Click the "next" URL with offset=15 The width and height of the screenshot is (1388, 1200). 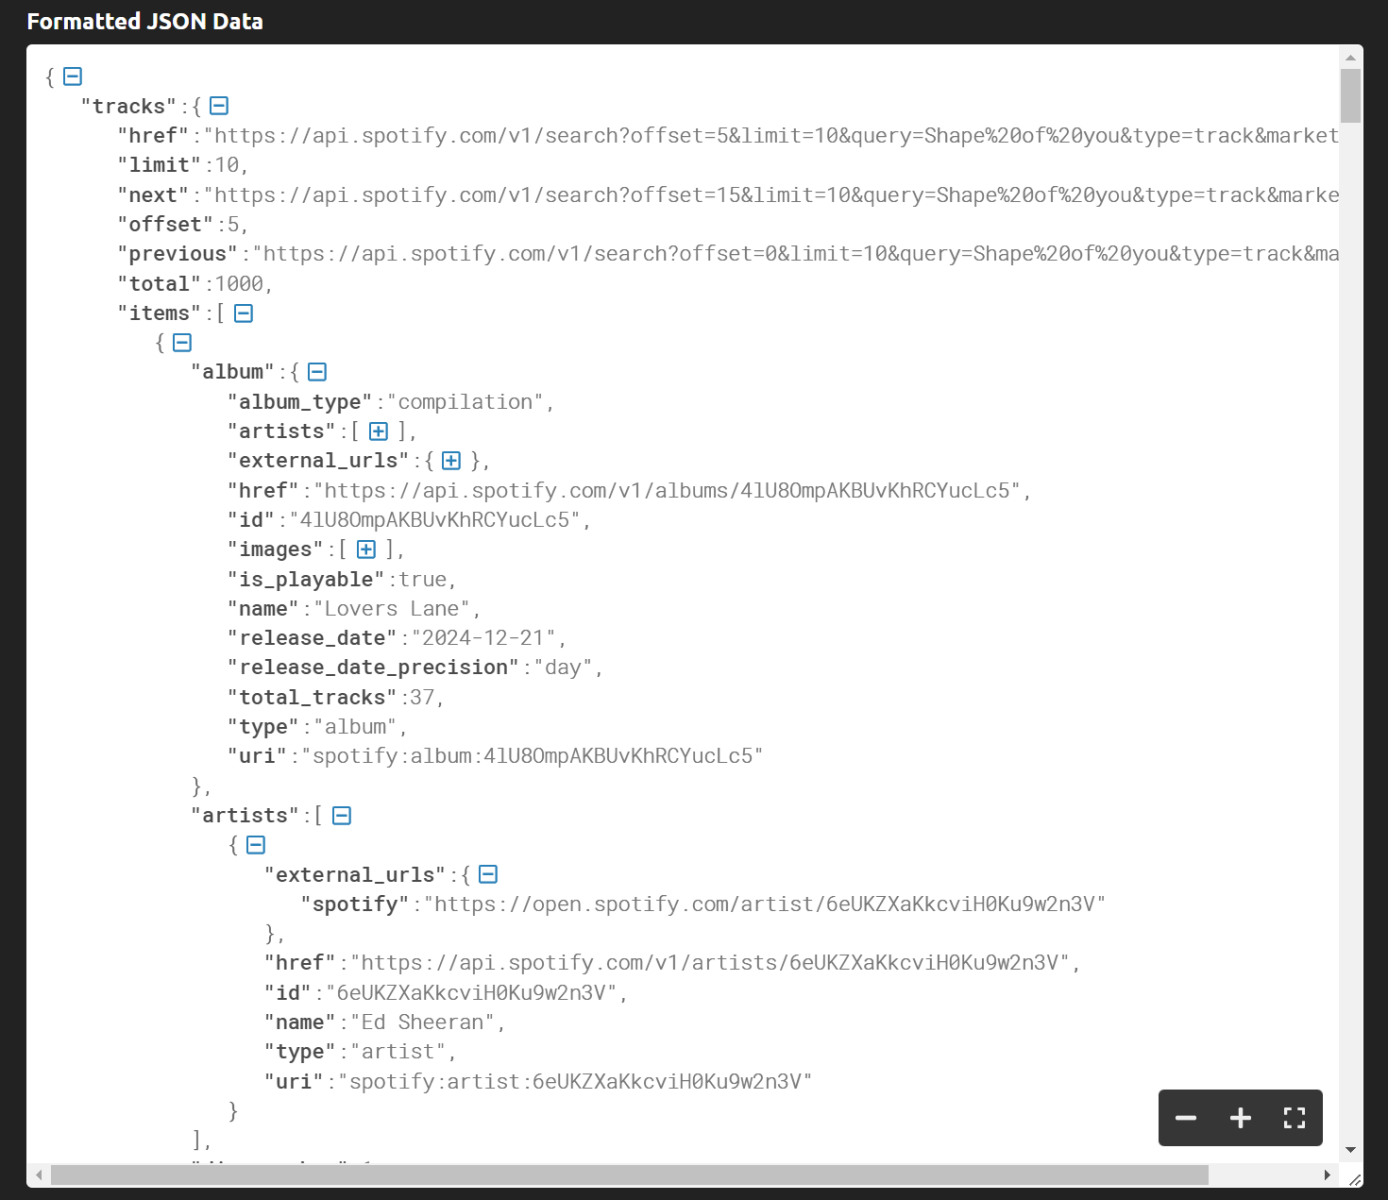771,195
